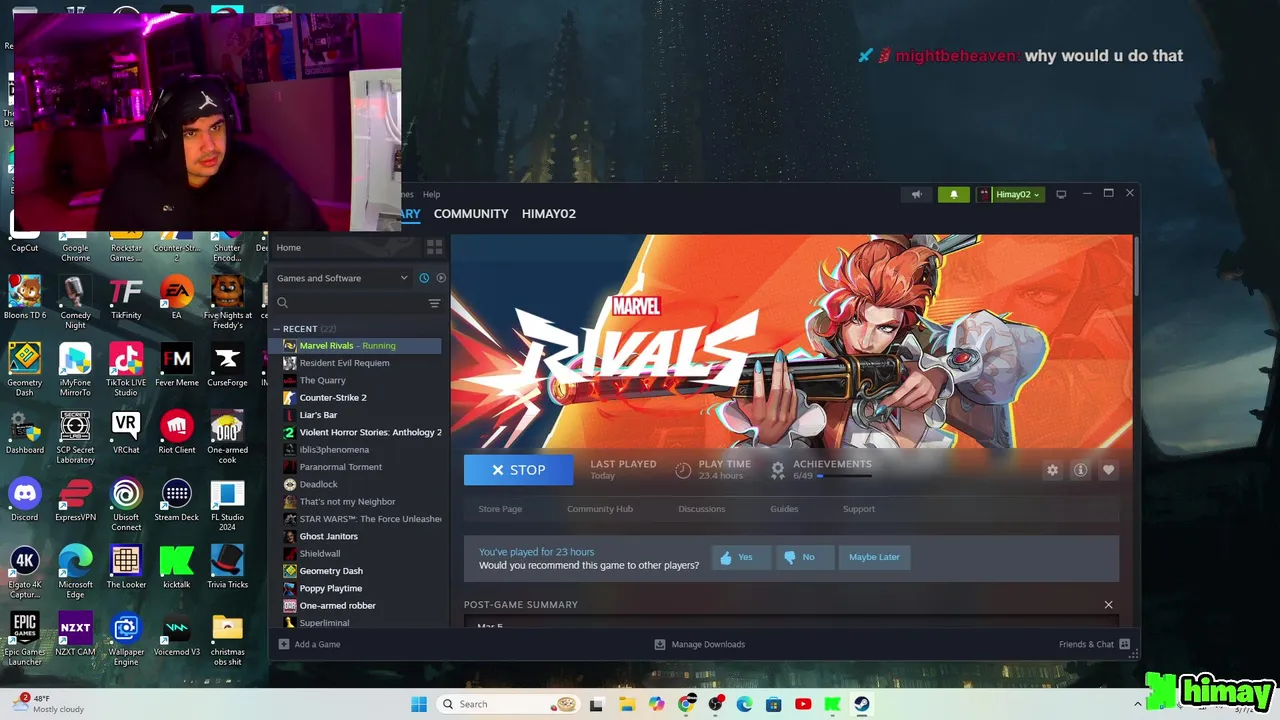Image resolution: width=1280 pixels, height=720 pixels.
Task: Switch to collections grid view icon
Action: (434, 246)
